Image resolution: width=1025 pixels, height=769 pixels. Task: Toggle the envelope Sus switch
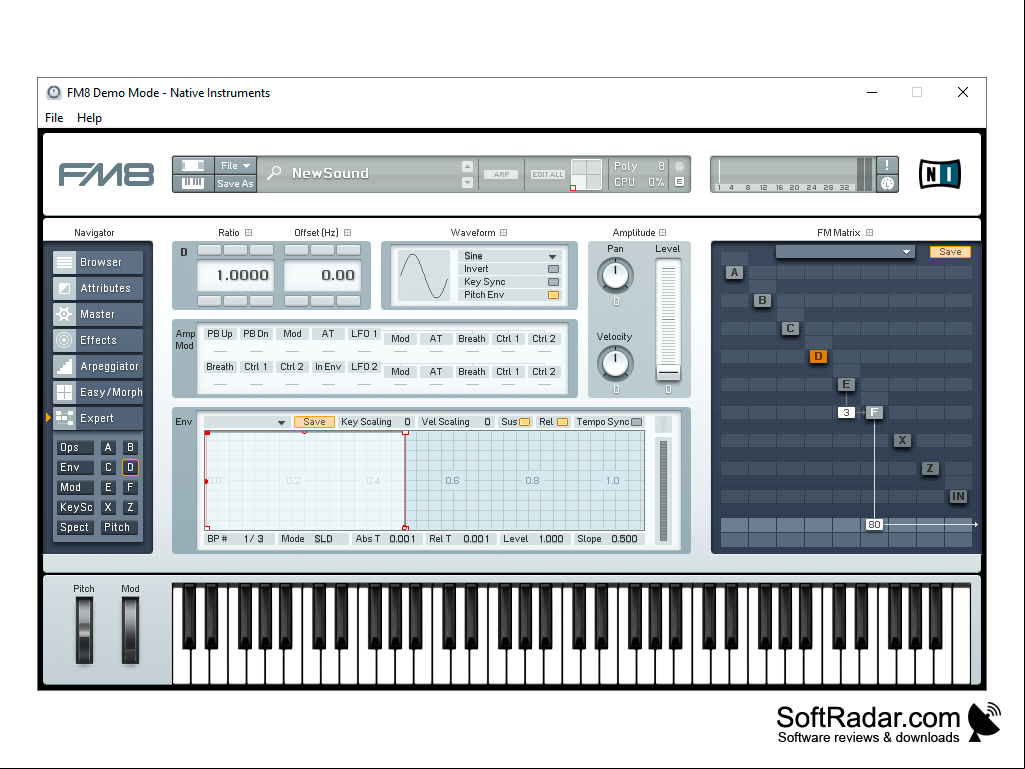click(524, 422)
